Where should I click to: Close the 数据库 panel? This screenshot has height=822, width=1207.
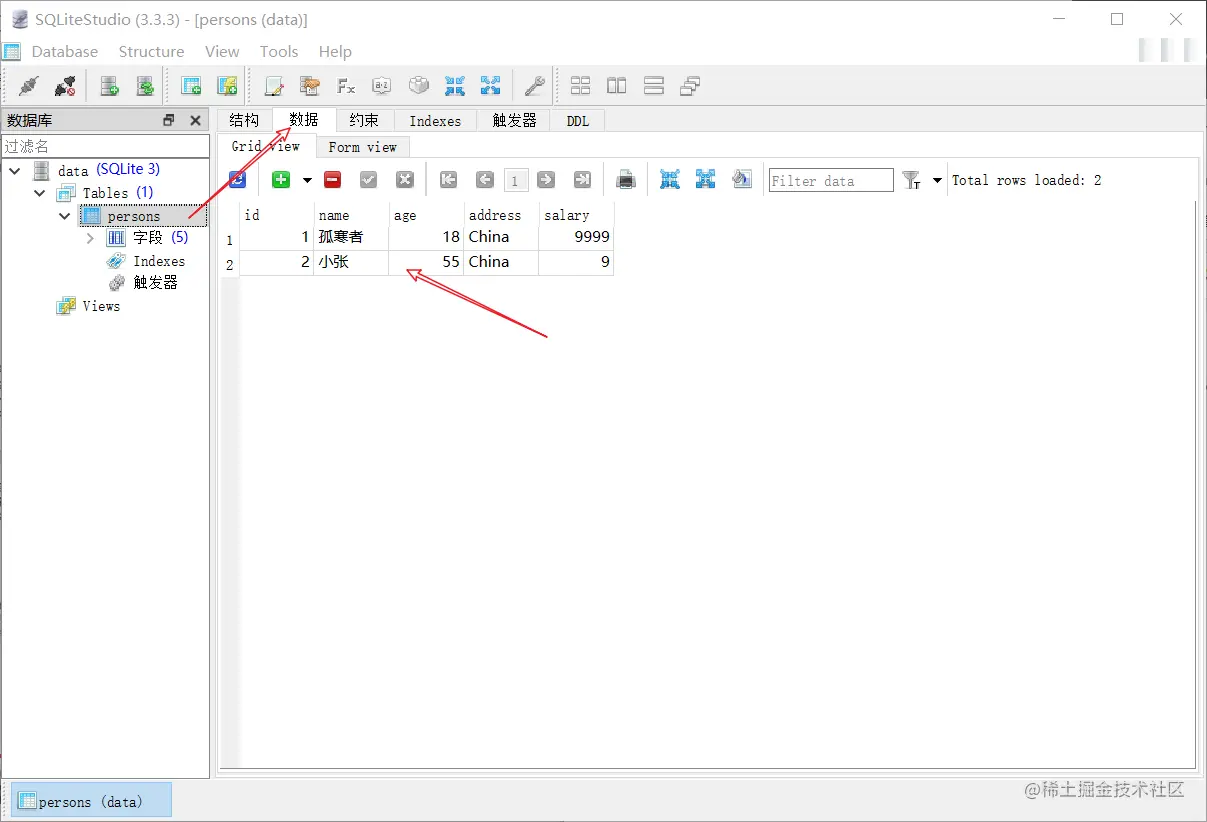tap(196, 120)
